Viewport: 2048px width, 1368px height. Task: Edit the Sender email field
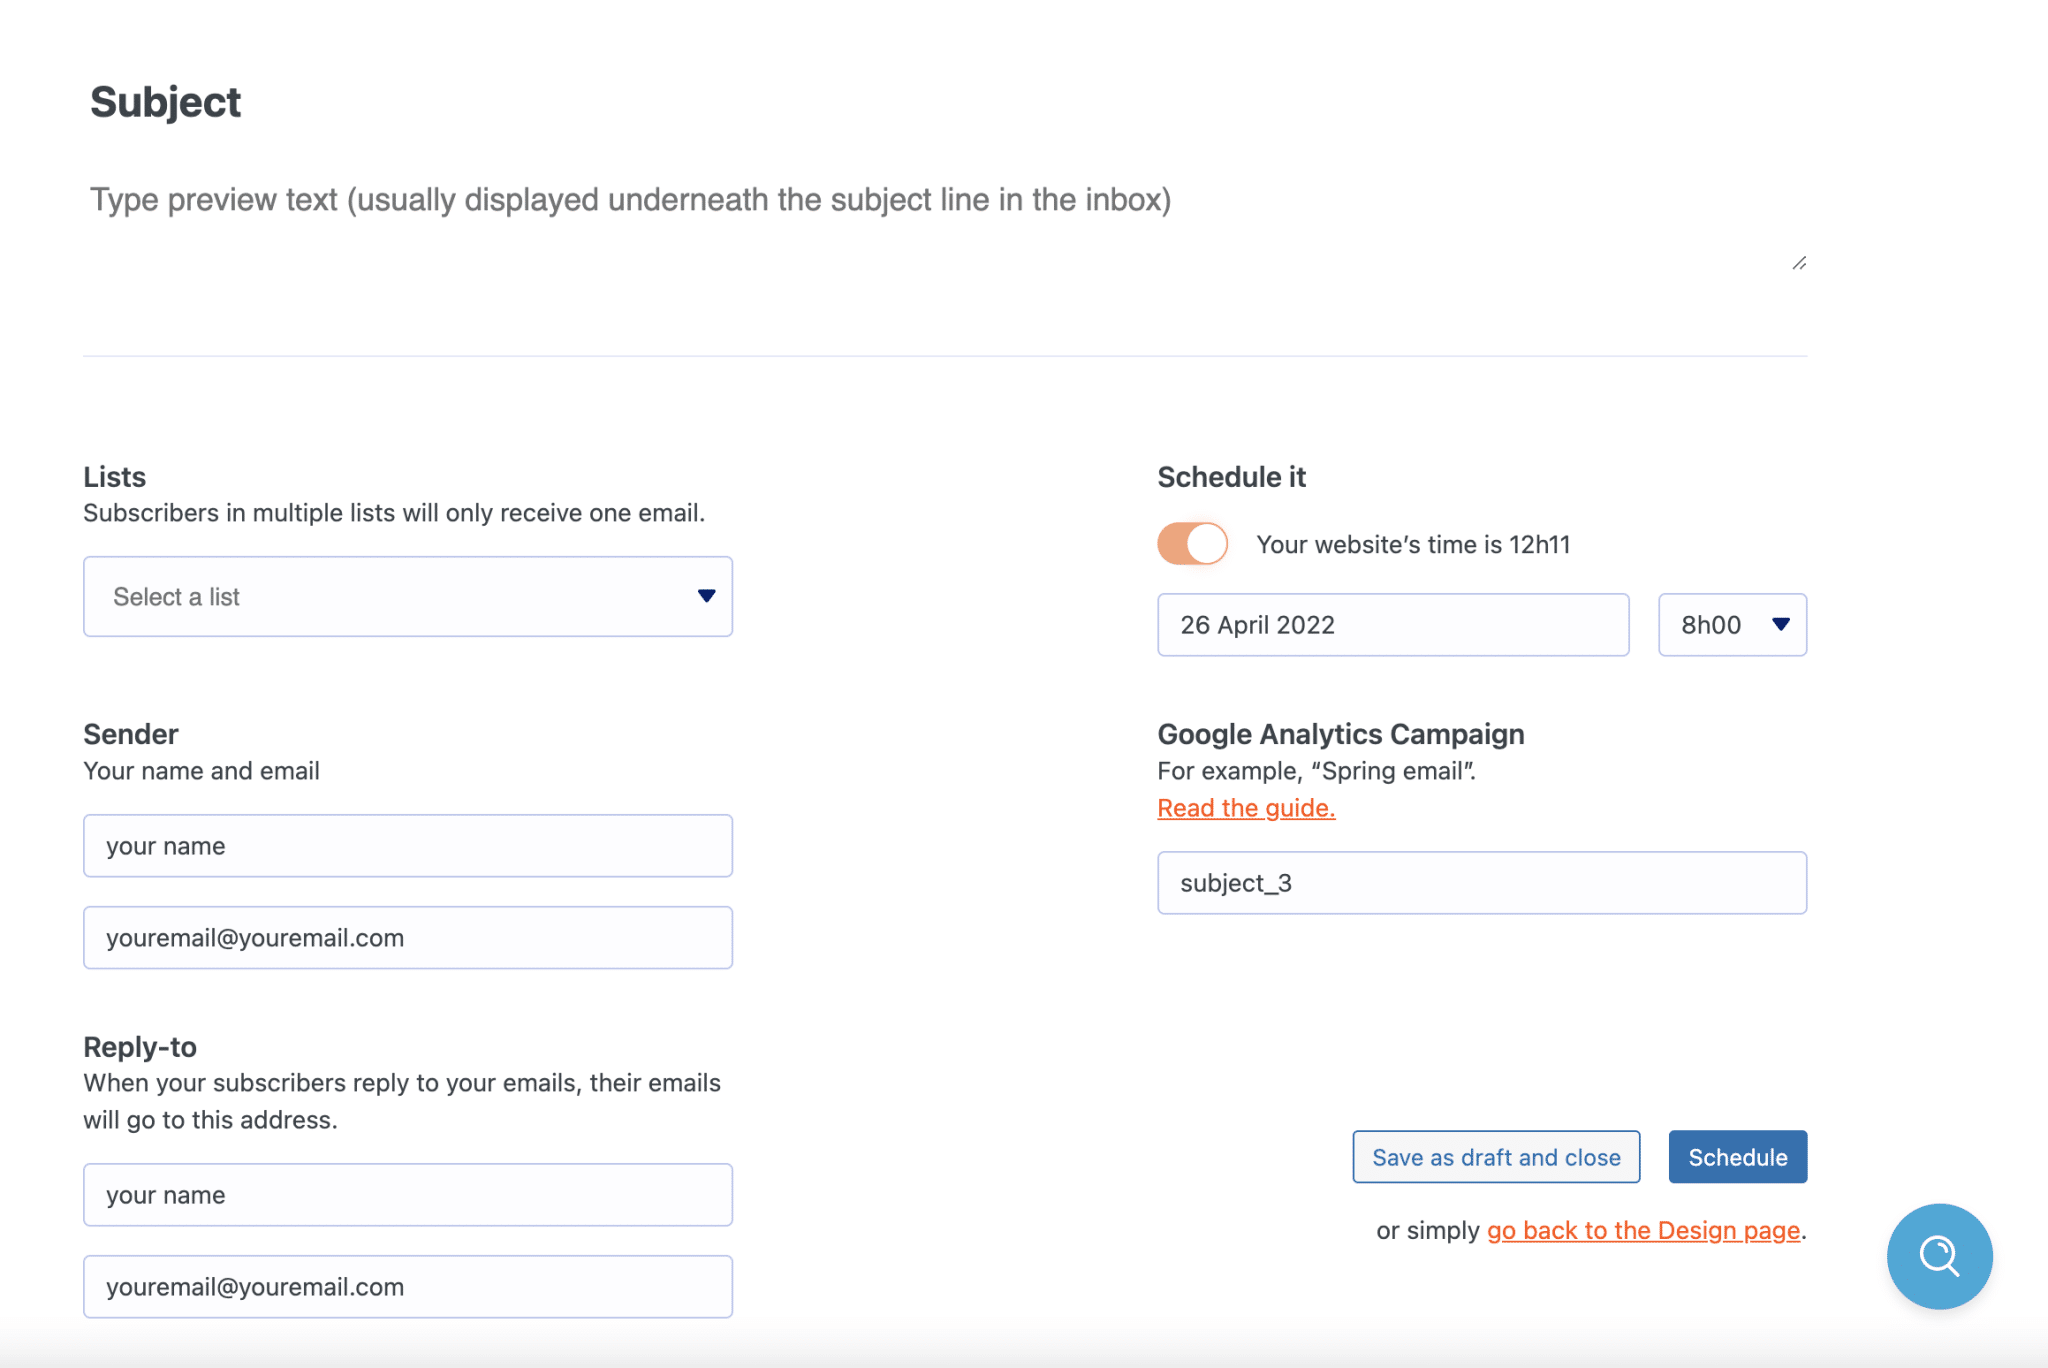pyautogui.click(x=408, y=938)
